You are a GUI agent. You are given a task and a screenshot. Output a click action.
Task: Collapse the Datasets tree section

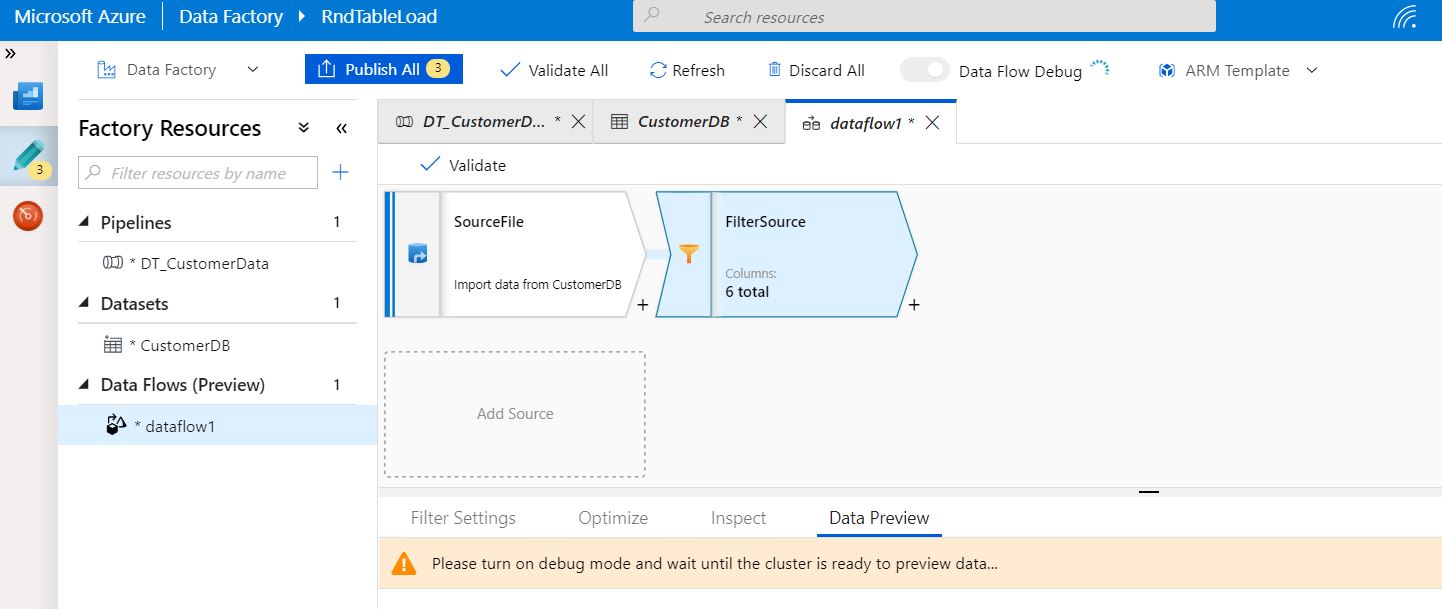(84, 303)
